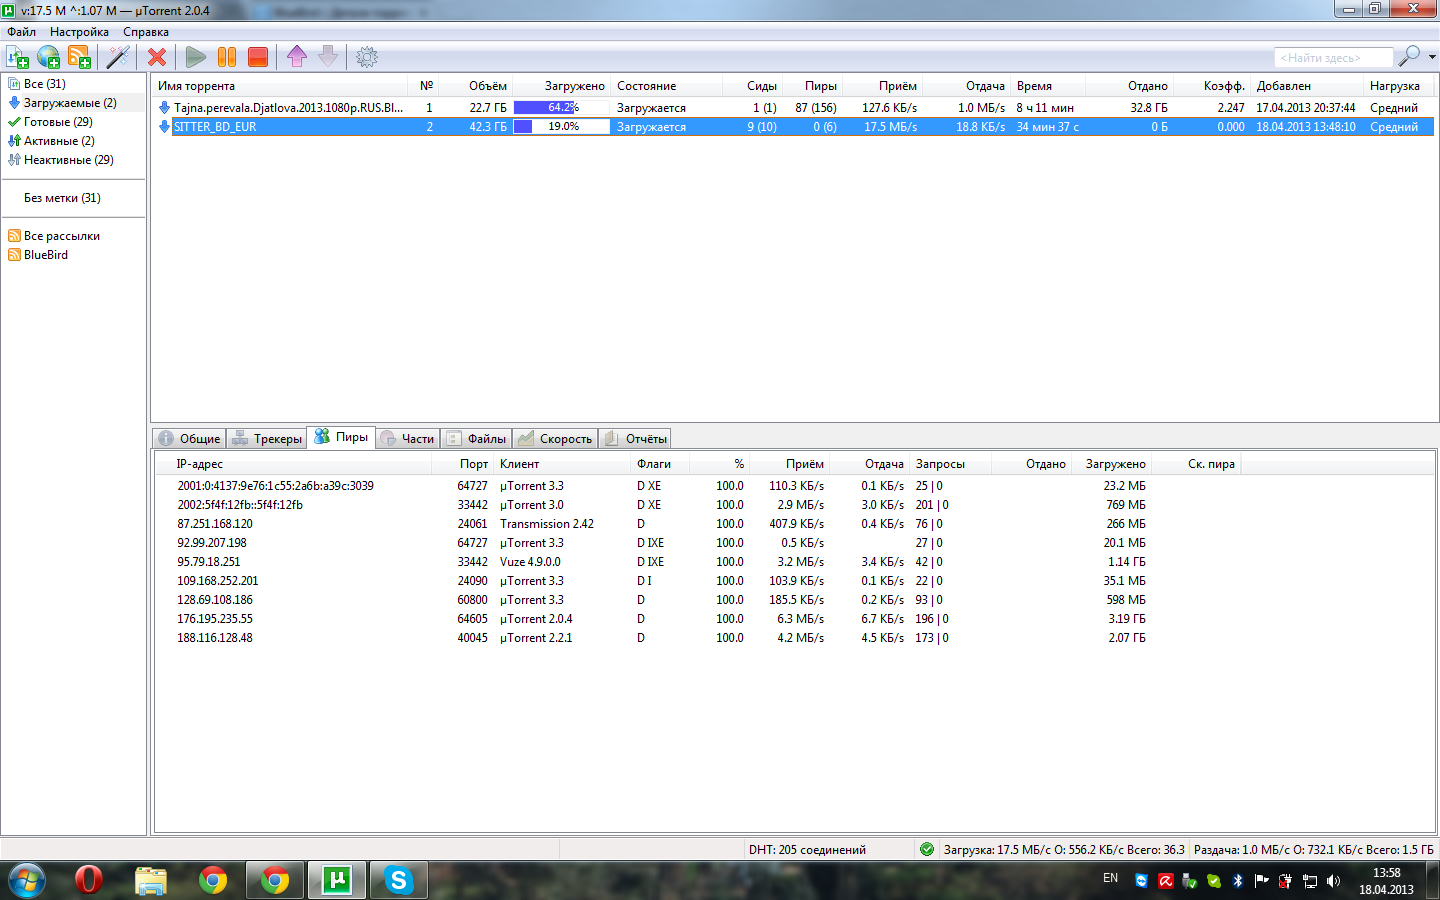Switch to the Отчёты tab
This screenshot has width=1440, height=900.
tap(635, 439)
